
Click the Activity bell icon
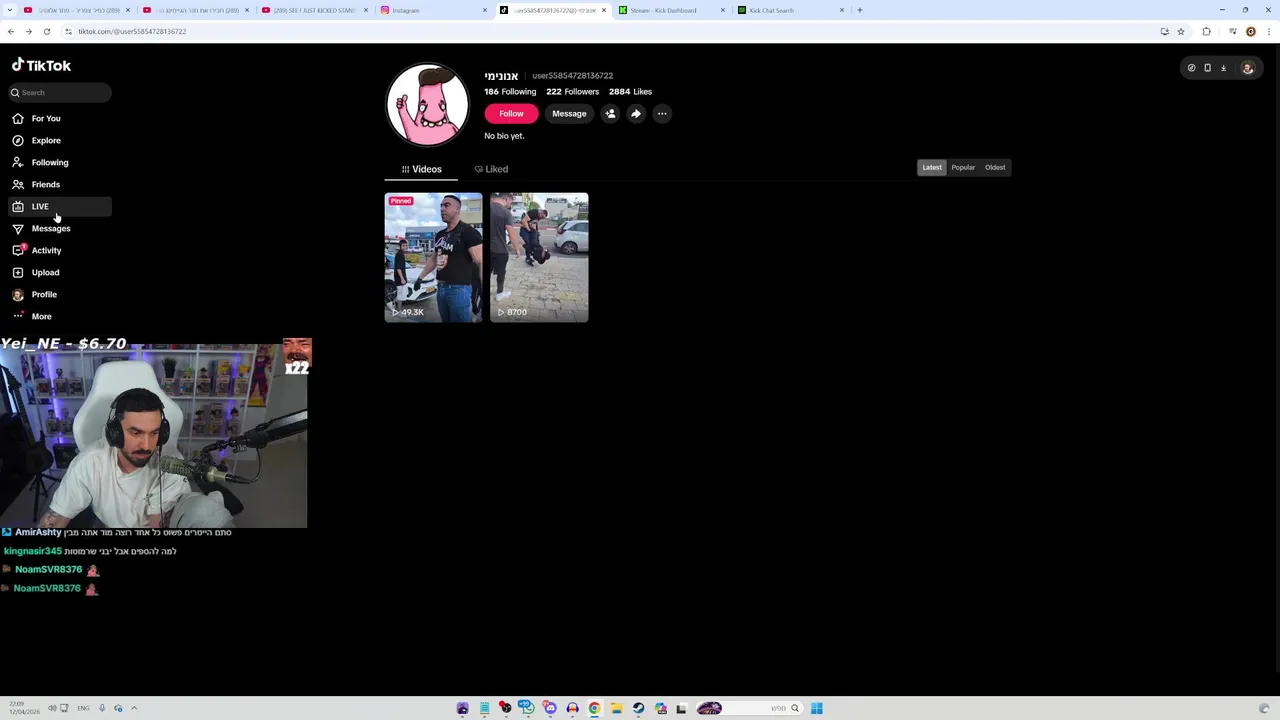[x=18, y=250]
